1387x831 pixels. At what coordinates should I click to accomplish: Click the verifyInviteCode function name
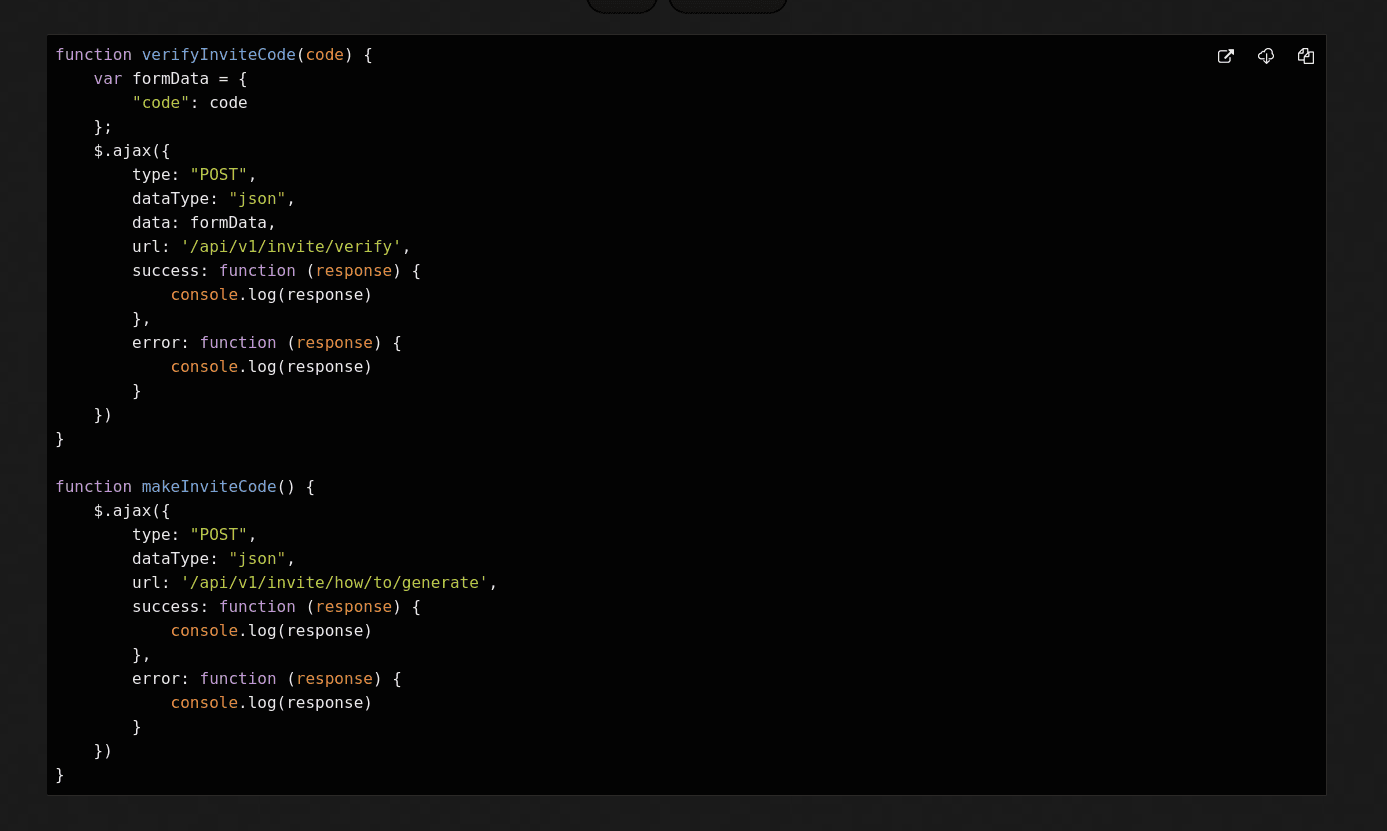tap(218, 55)
